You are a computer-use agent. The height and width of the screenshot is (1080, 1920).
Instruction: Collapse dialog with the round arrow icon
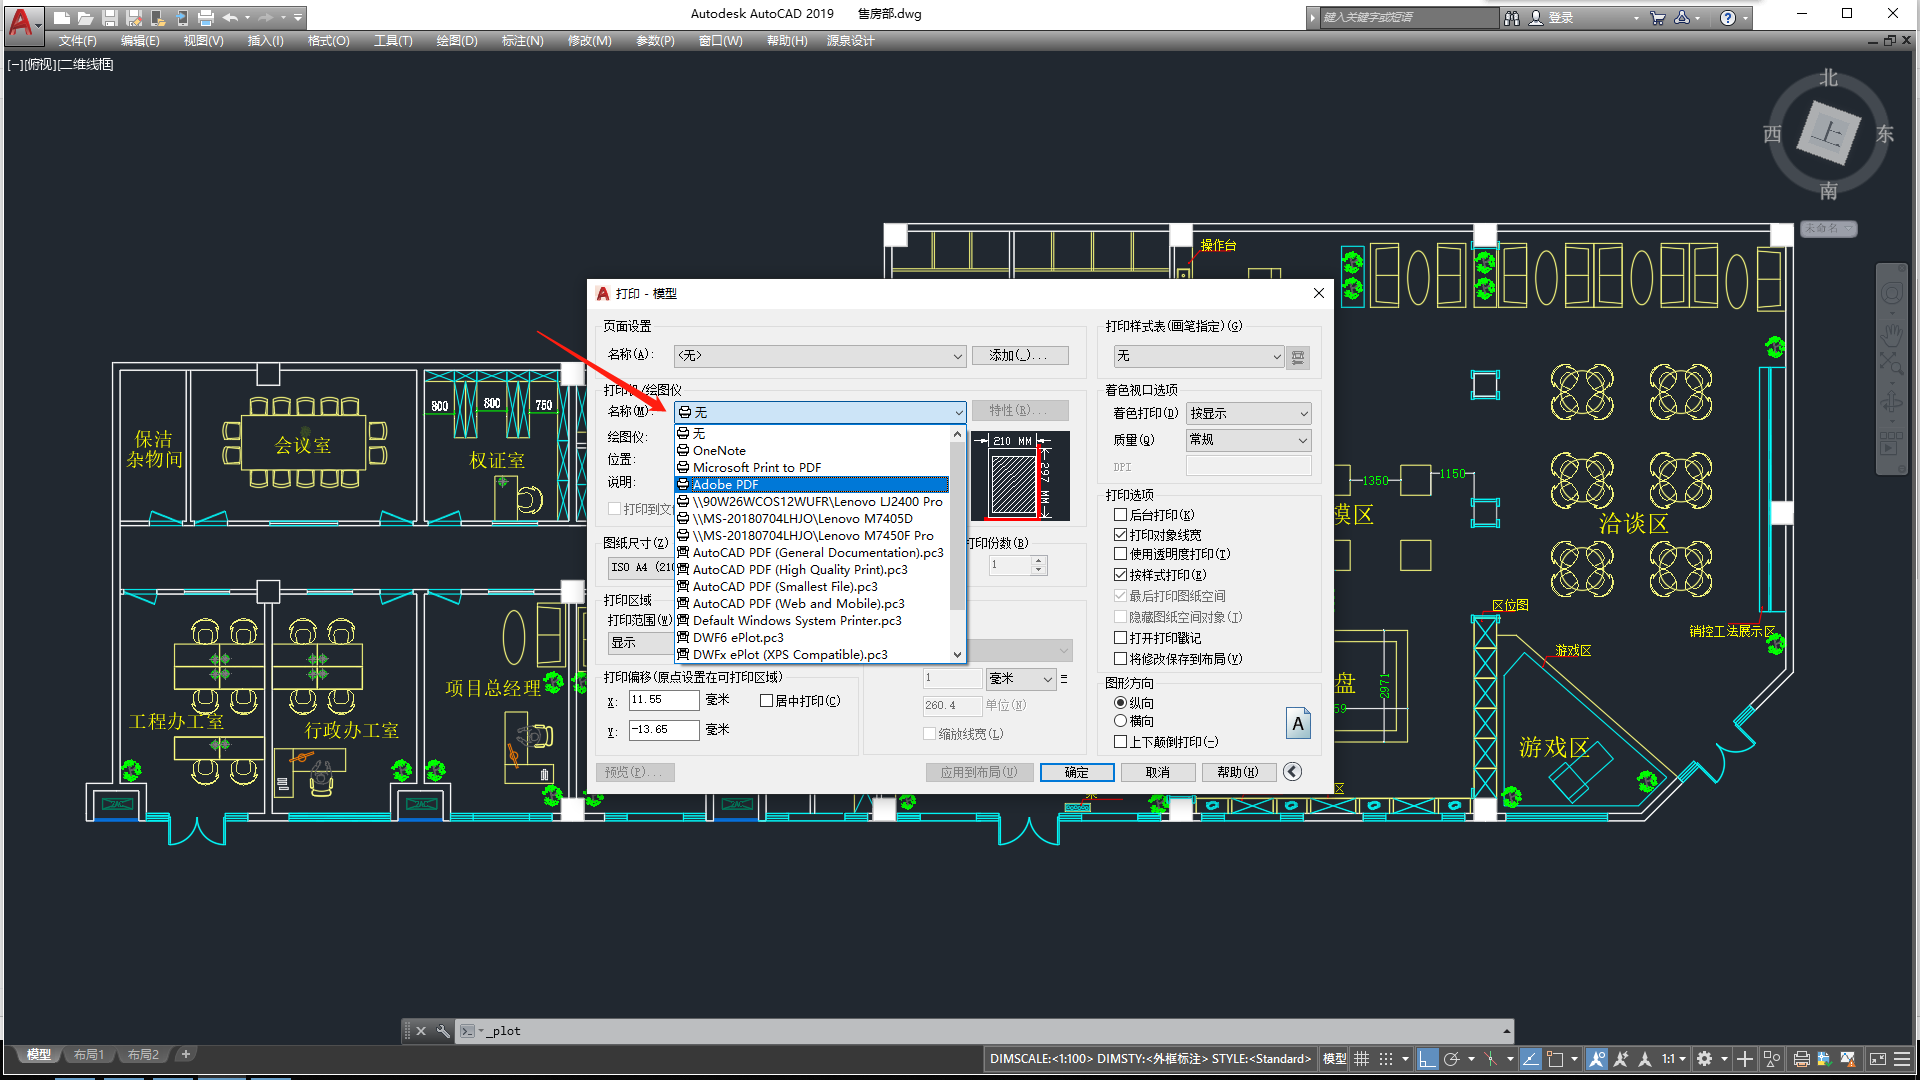tap(1292, 771)
